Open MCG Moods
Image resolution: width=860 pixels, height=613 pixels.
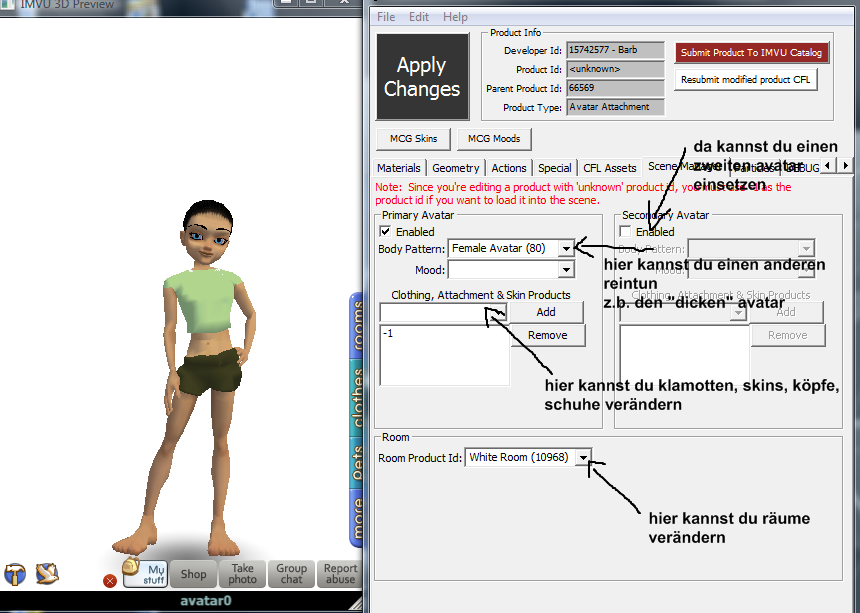click(x=494, y=139)
